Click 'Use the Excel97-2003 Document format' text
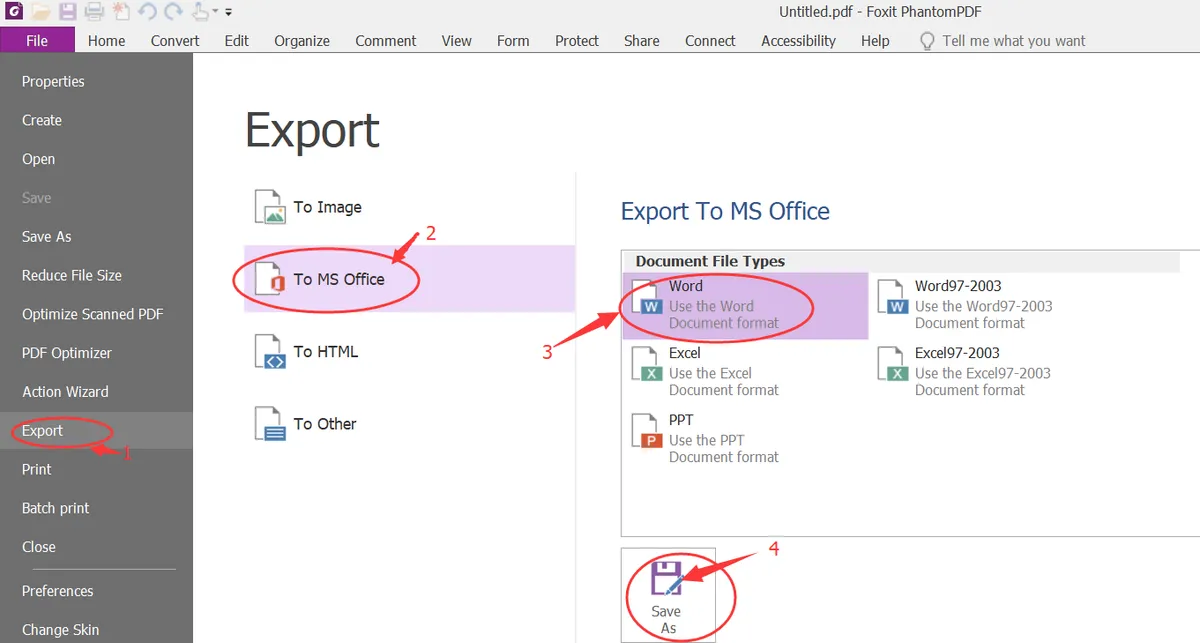Image resolution: width=1200 pixels, height=643 pixels. [x=983, y=382]
